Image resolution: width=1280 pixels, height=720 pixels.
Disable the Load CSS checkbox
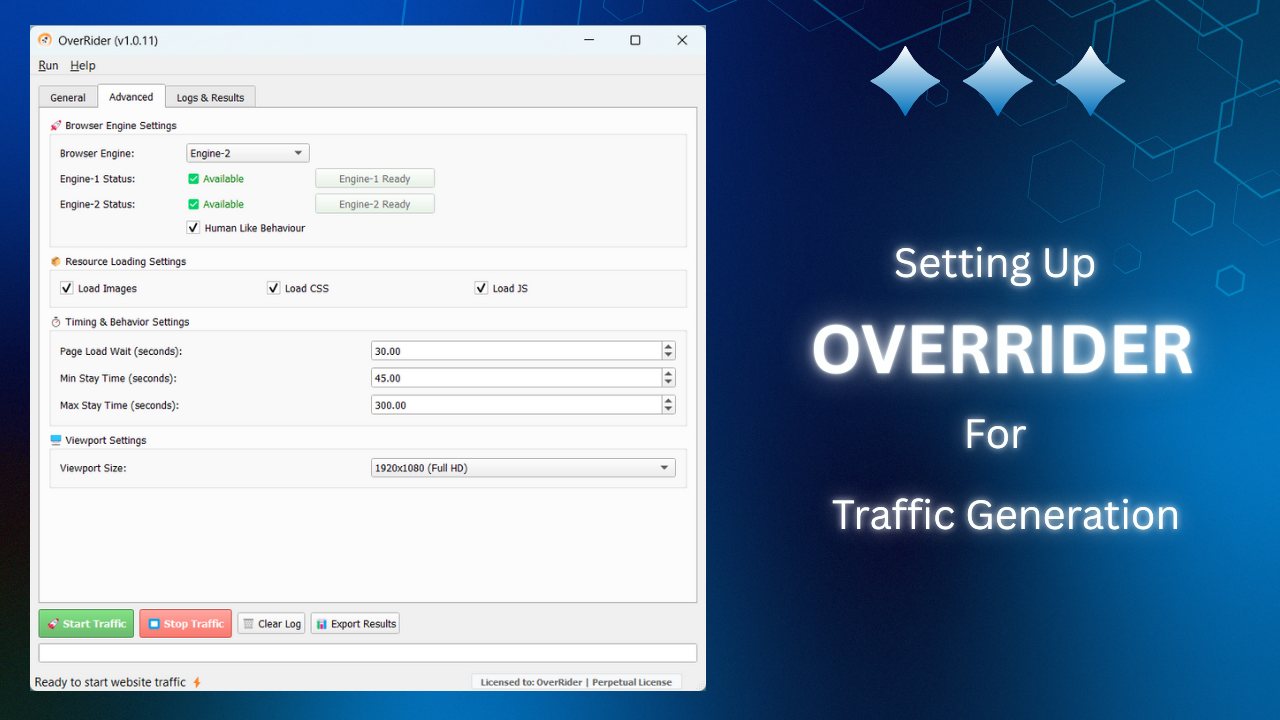point(274,288)
